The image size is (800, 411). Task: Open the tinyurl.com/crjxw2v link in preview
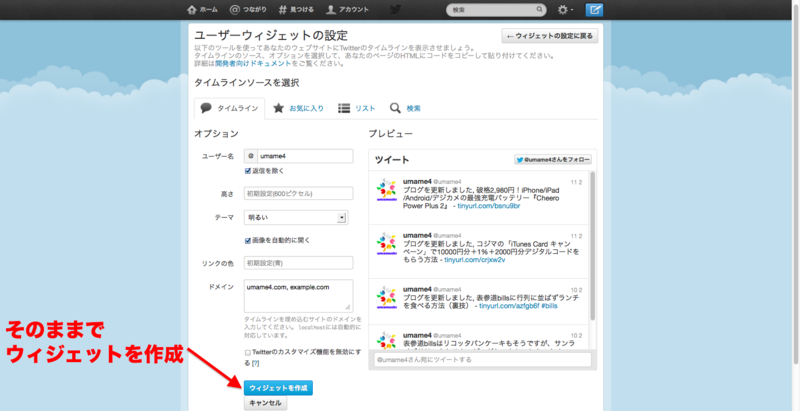[474, 260]
